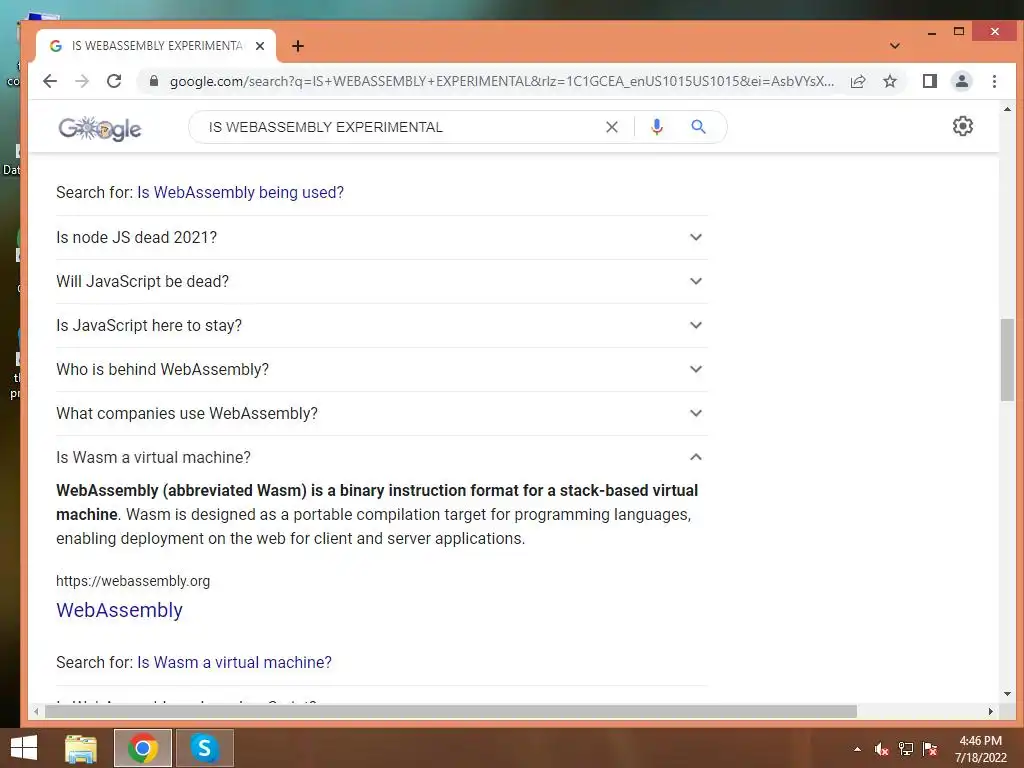Clear the search box with X
Screen dimensions: 1024x768
pyautogui.click(x=611, y=127)
